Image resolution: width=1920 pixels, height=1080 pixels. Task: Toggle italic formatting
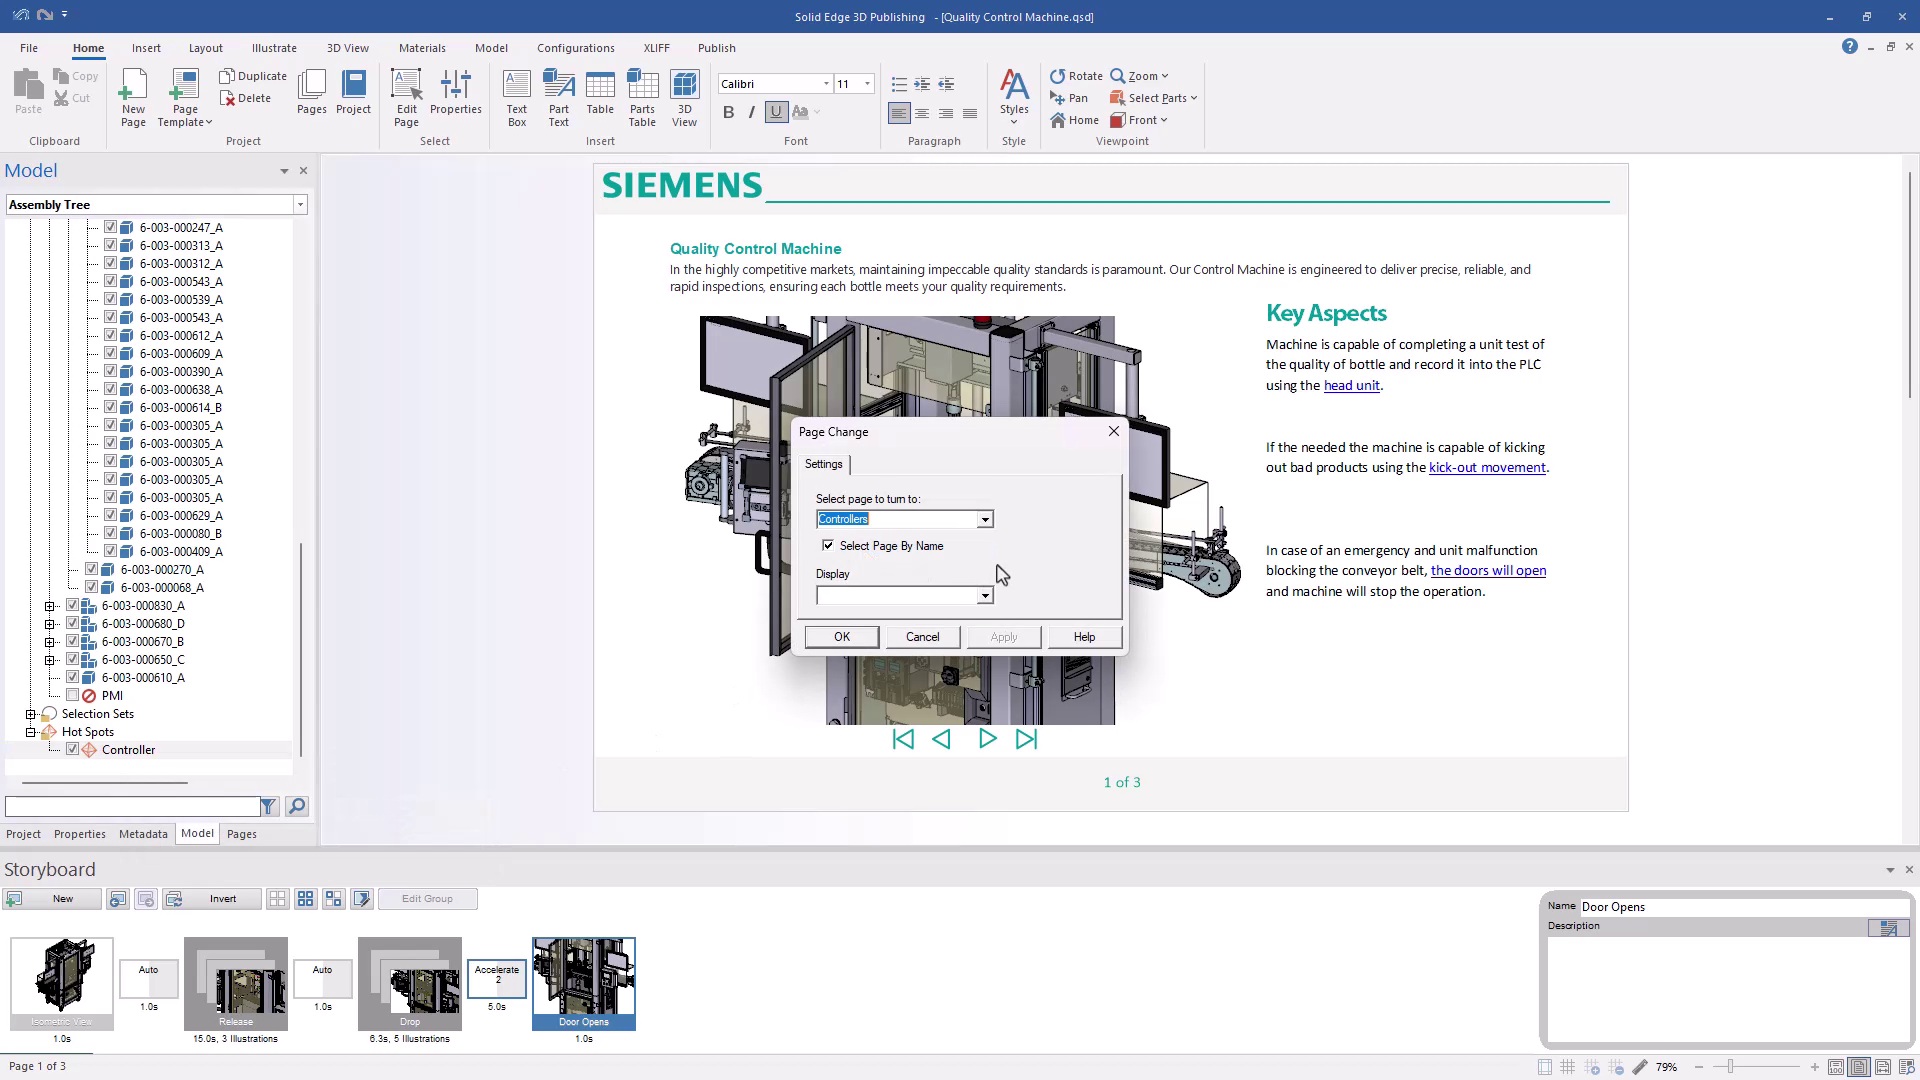752,112
